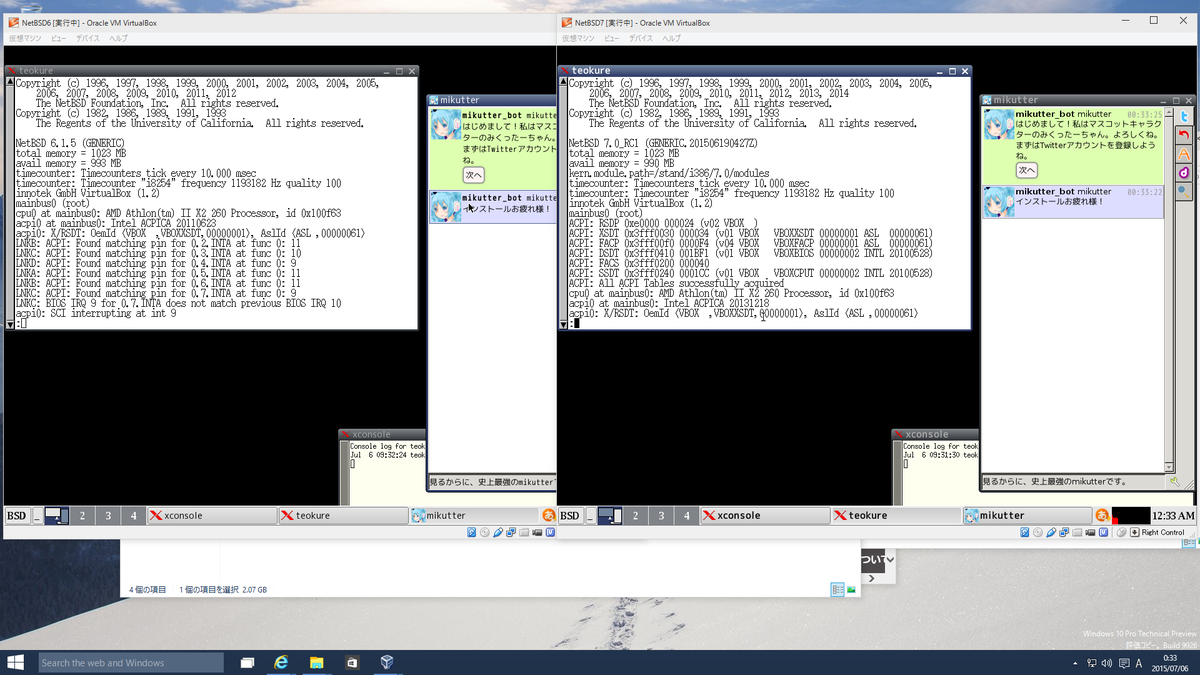
Task: Open ビュー menu in NetBSD6 window
Action: coord(59,38)
